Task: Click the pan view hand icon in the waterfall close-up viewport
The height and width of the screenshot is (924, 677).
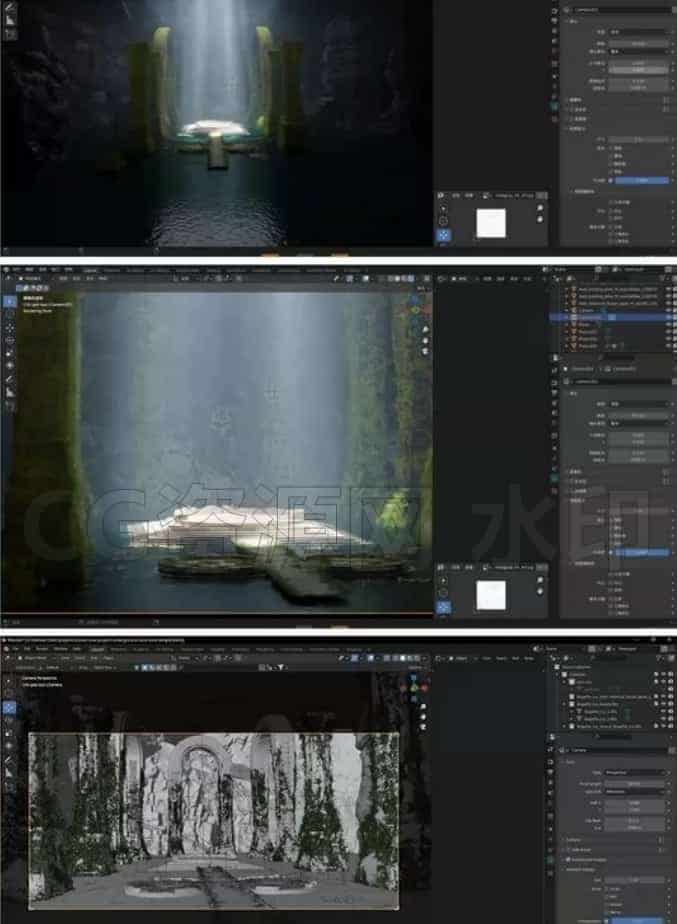Action: 425,341
